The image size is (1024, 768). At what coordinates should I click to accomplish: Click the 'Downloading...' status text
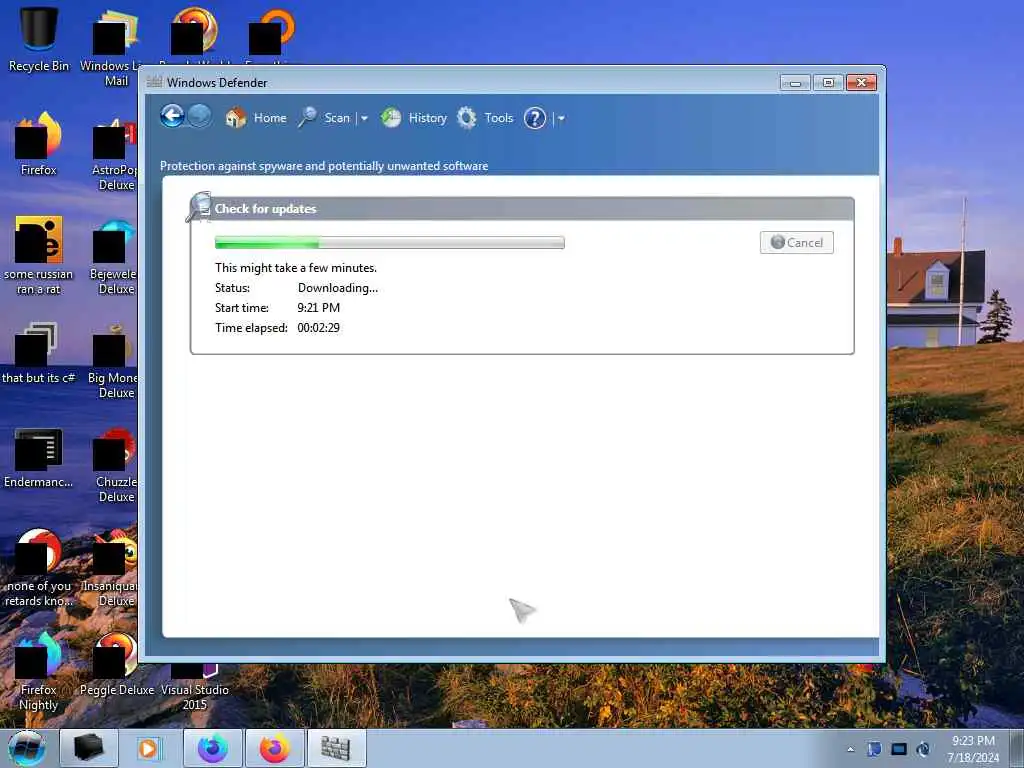point(338,288)
